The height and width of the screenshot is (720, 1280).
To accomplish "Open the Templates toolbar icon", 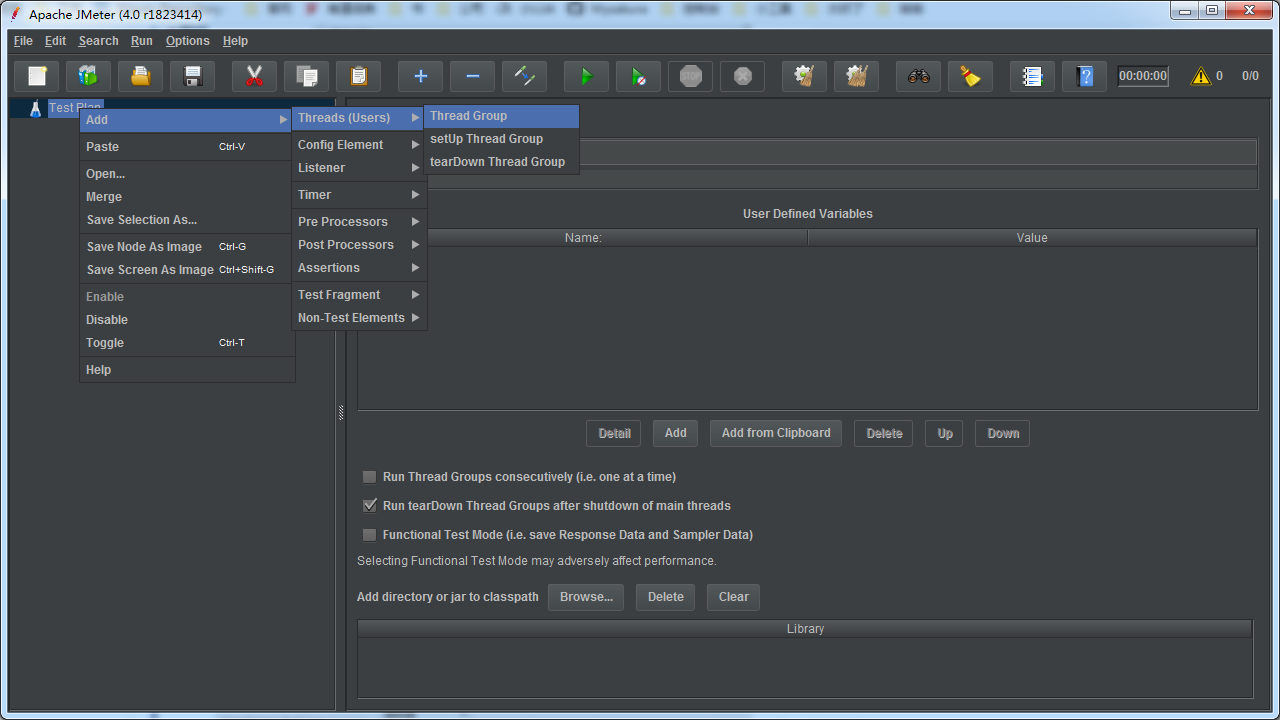I will point(89,76).
